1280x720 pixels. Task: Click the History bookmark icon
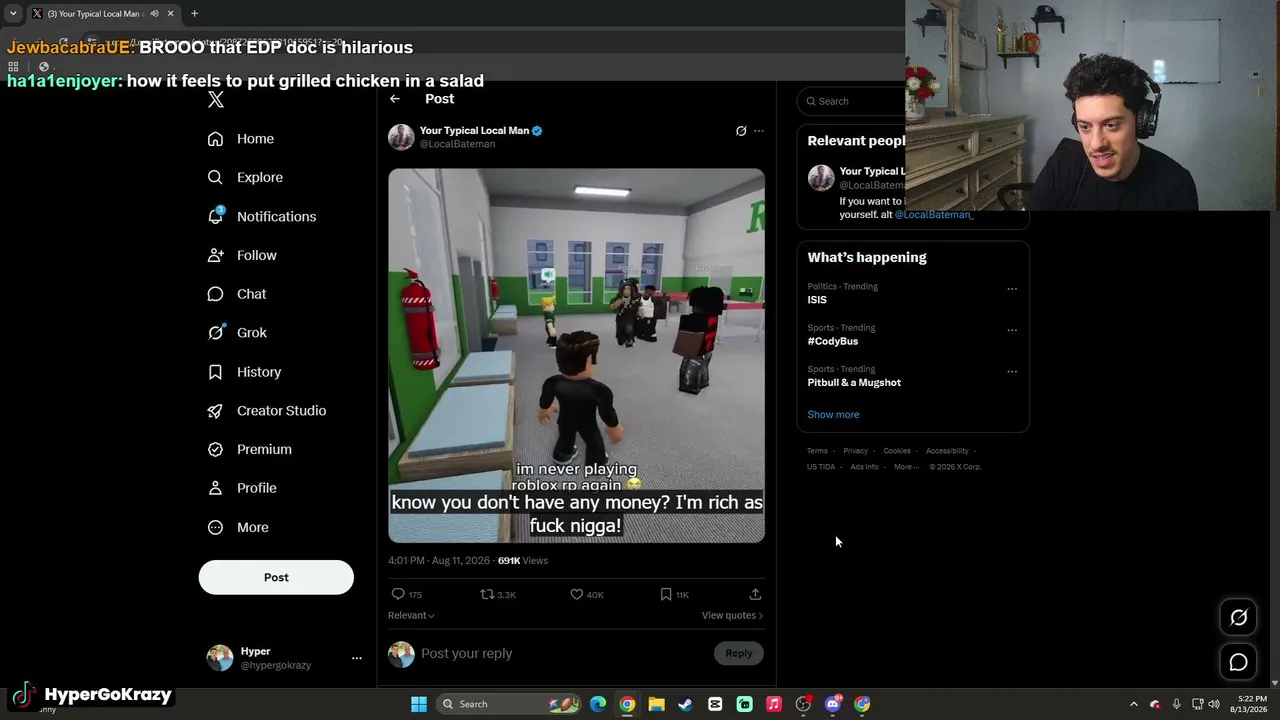(x=215, y=372)
